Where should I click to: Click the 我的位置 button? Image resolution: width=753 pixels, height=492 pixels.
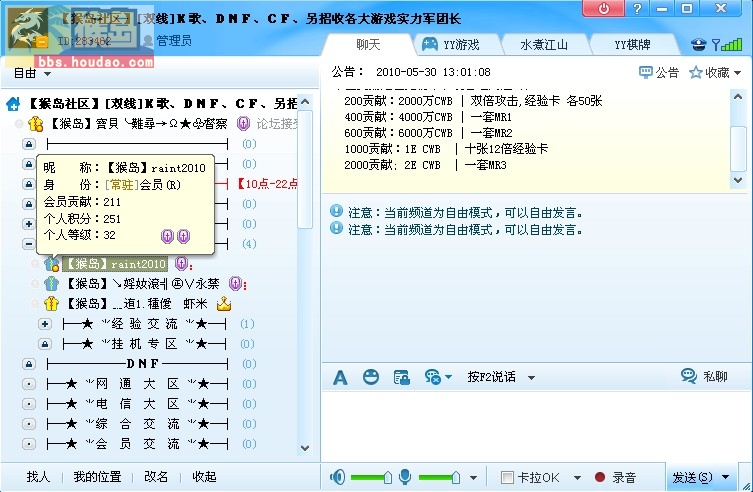[97, 477]
